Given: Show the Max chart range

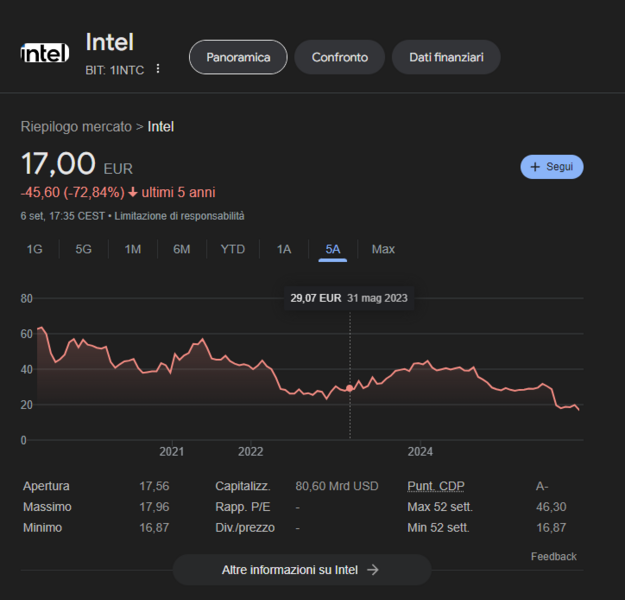Looking at the screenshot, I should pyautogui.click(x=383, y=249).
